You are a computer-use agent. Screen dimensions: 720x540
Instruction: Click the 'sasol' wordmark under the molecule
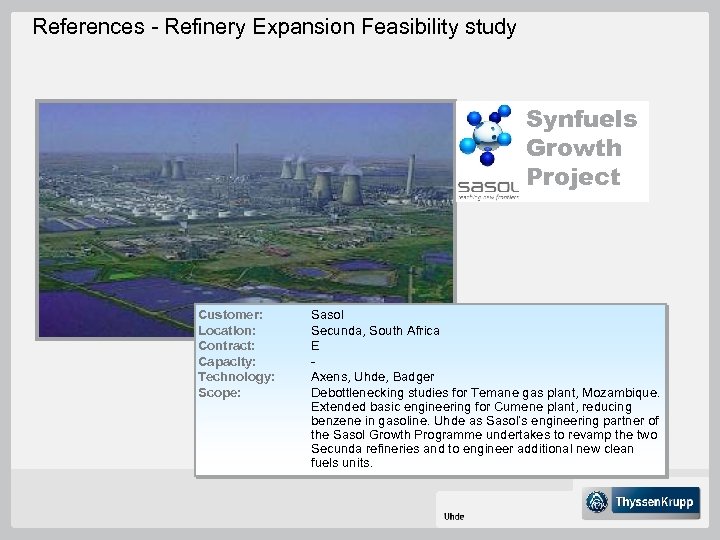pyautogui.click(x=488, y=187)
